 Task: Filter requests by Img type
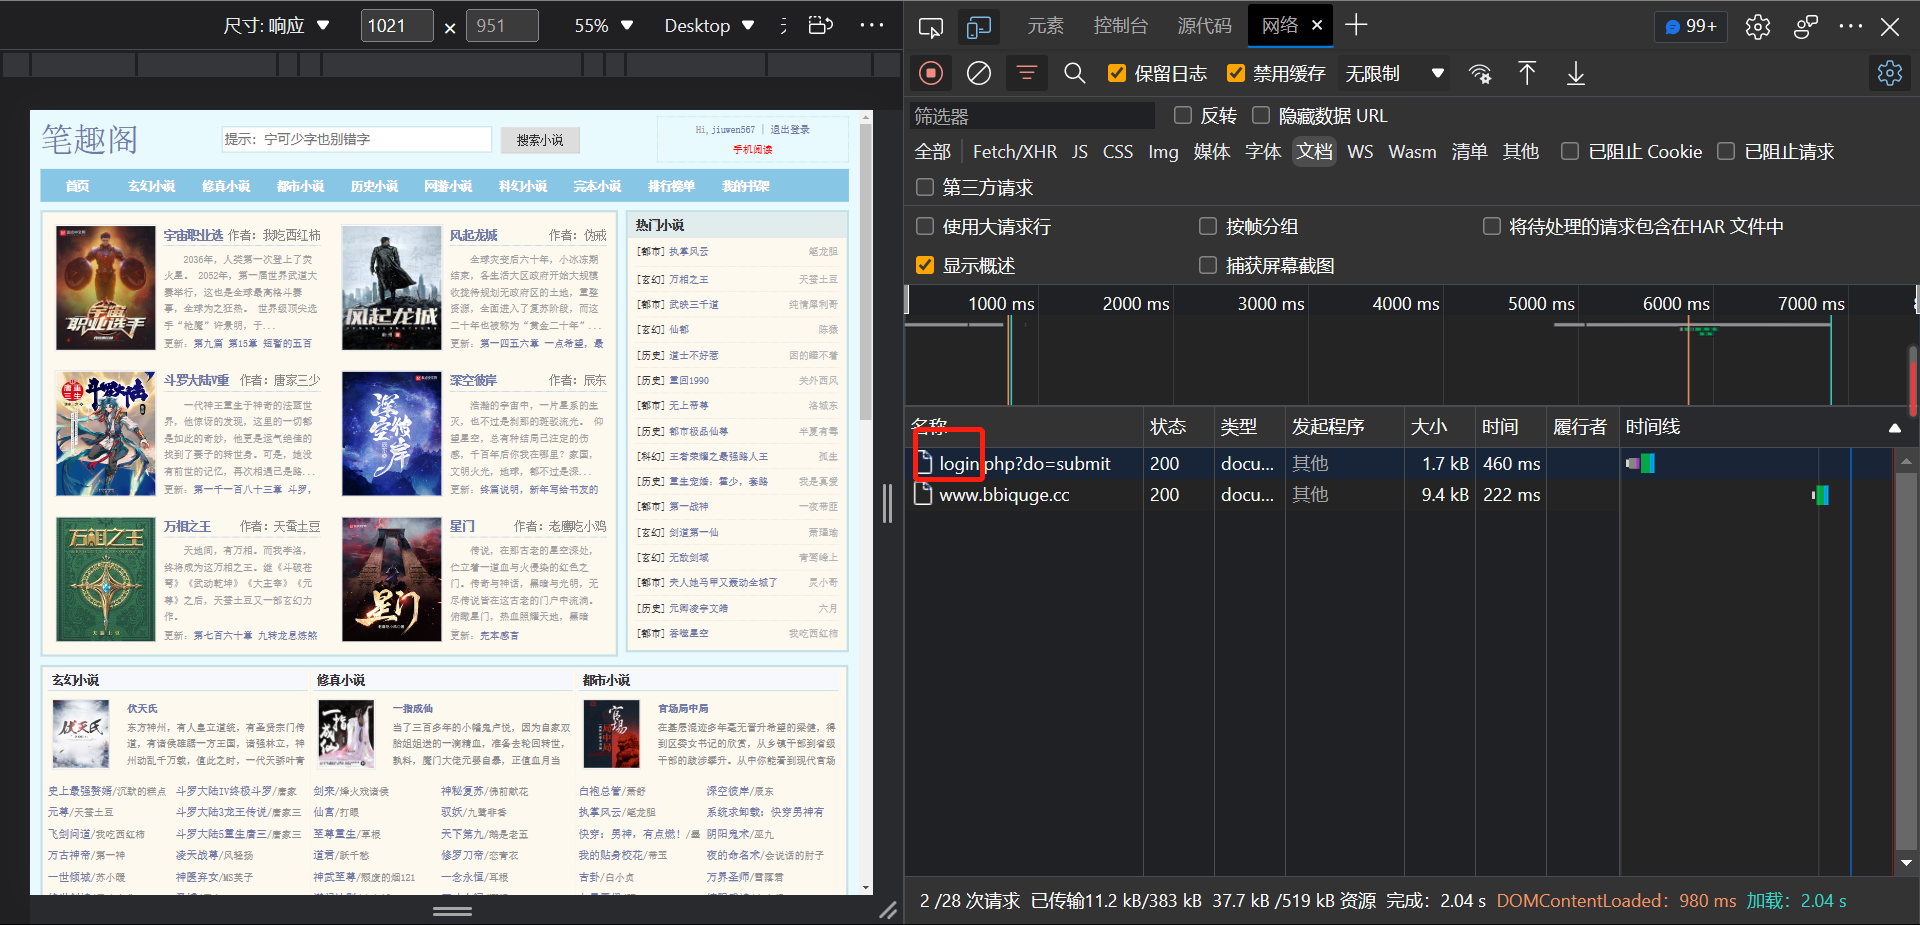point(1163,151)
